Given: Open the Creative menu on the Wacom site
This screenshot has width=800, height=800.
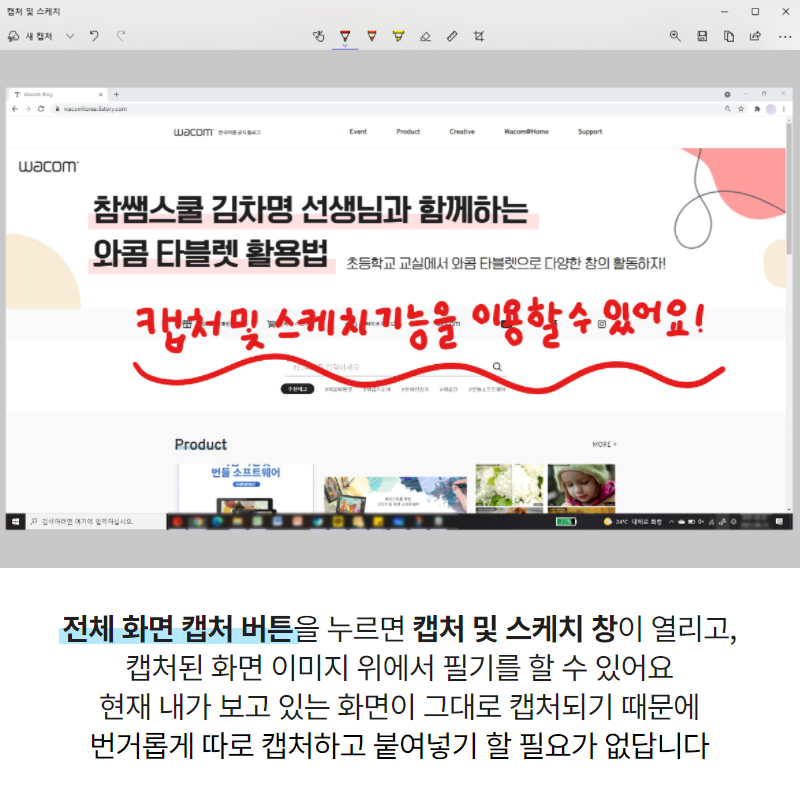Looking at the screenshot, I should pyautogui.click(x=462, y=132).
